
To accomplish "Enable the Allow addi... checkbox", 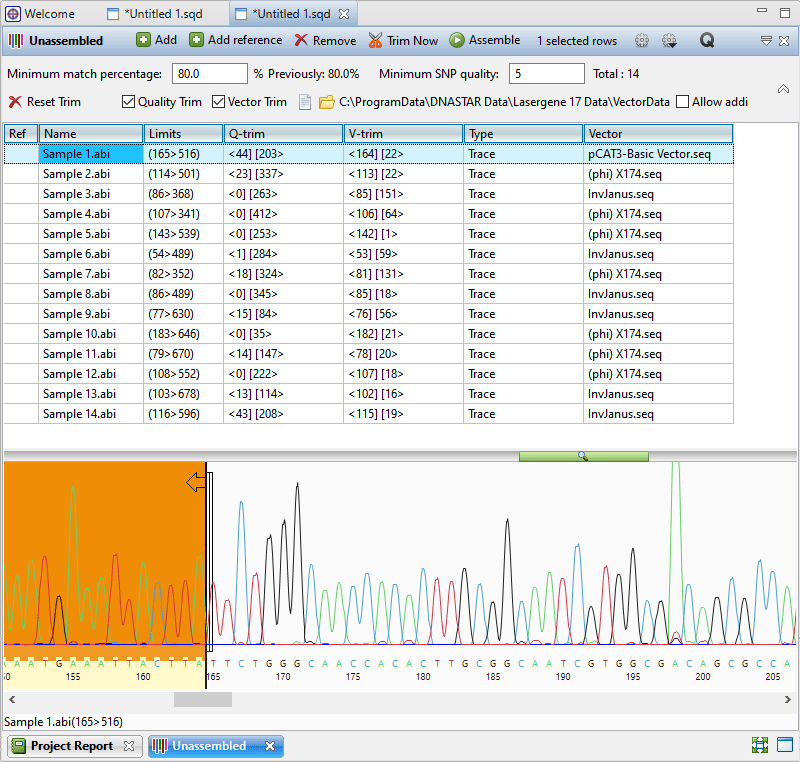I will coord(682,102).
